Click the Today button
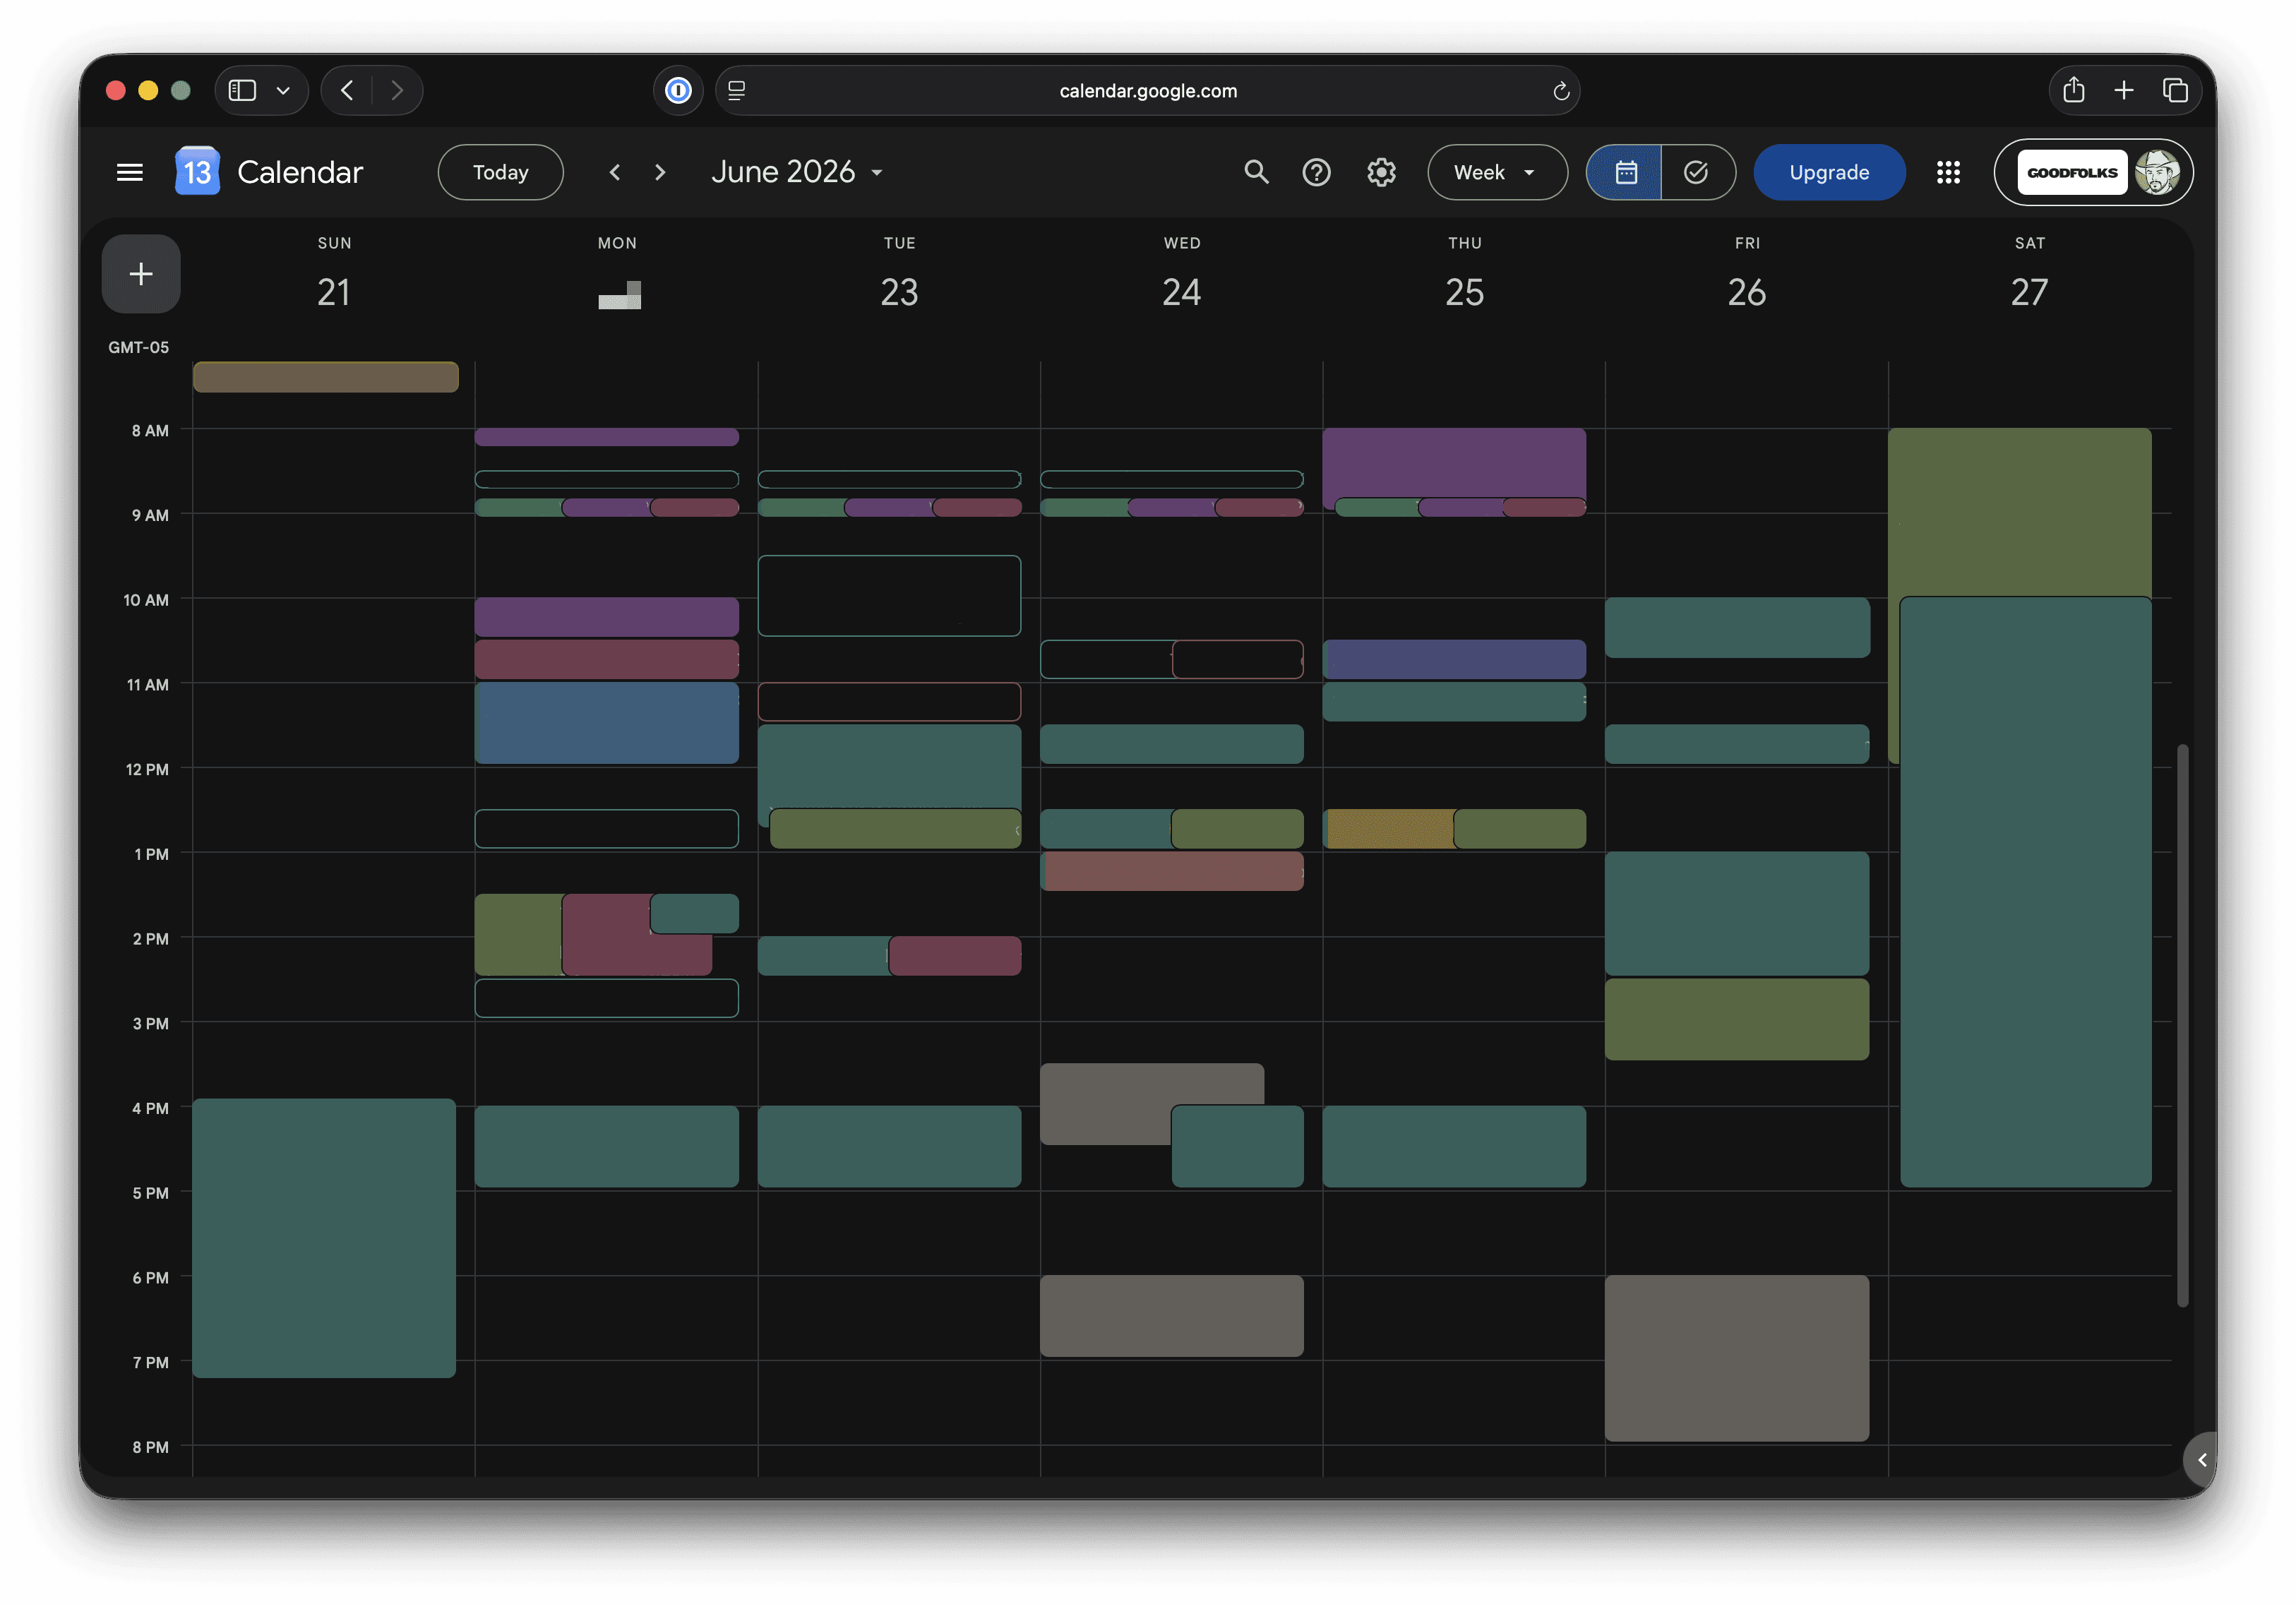2296x1604 pixels. 500,172
